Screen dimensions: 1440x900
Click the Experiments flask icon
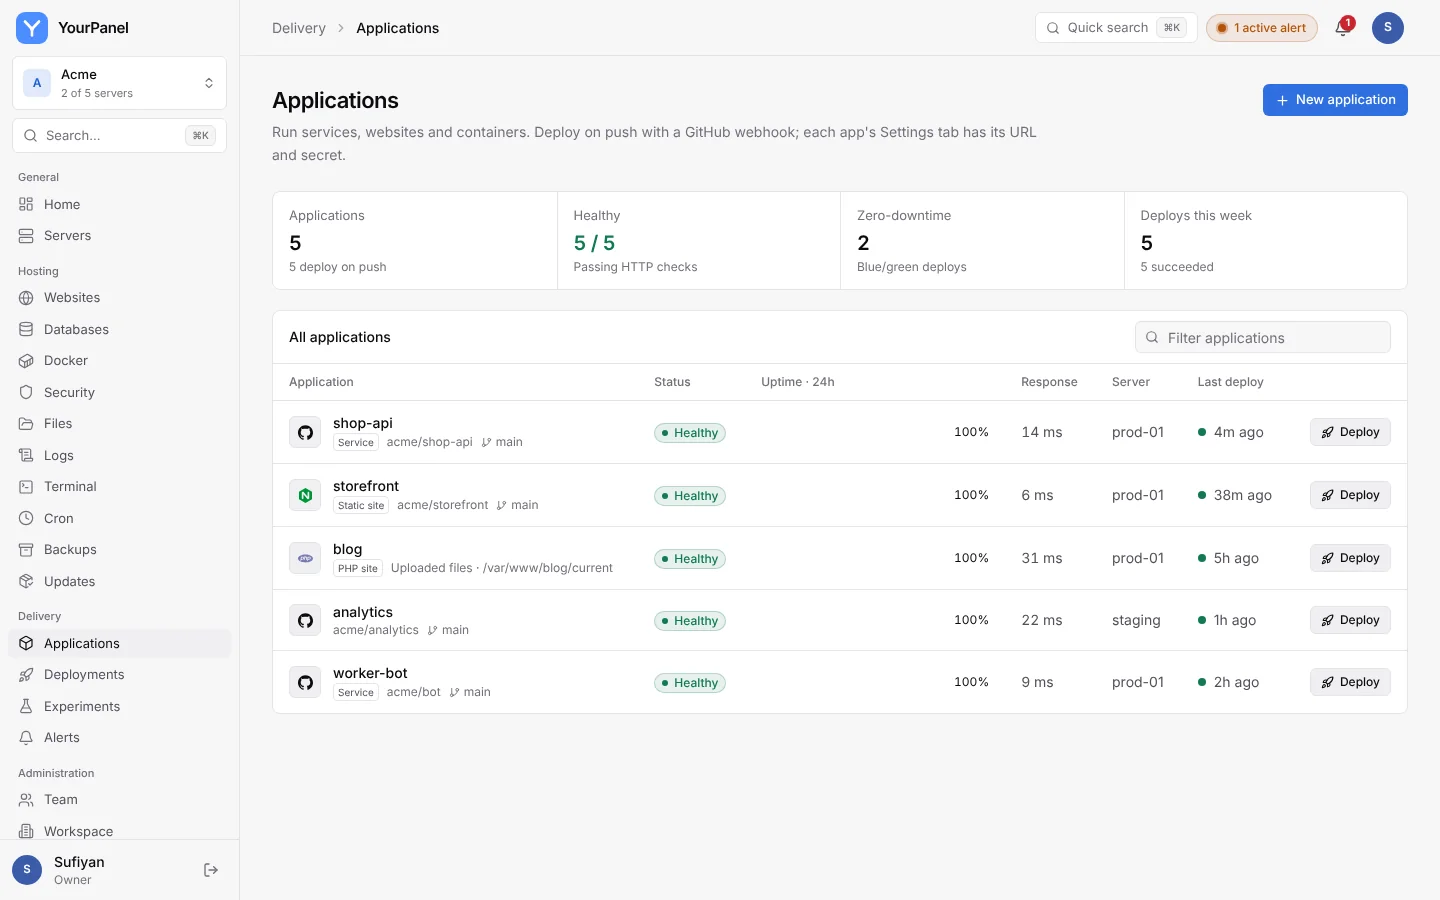pos(26,706)
